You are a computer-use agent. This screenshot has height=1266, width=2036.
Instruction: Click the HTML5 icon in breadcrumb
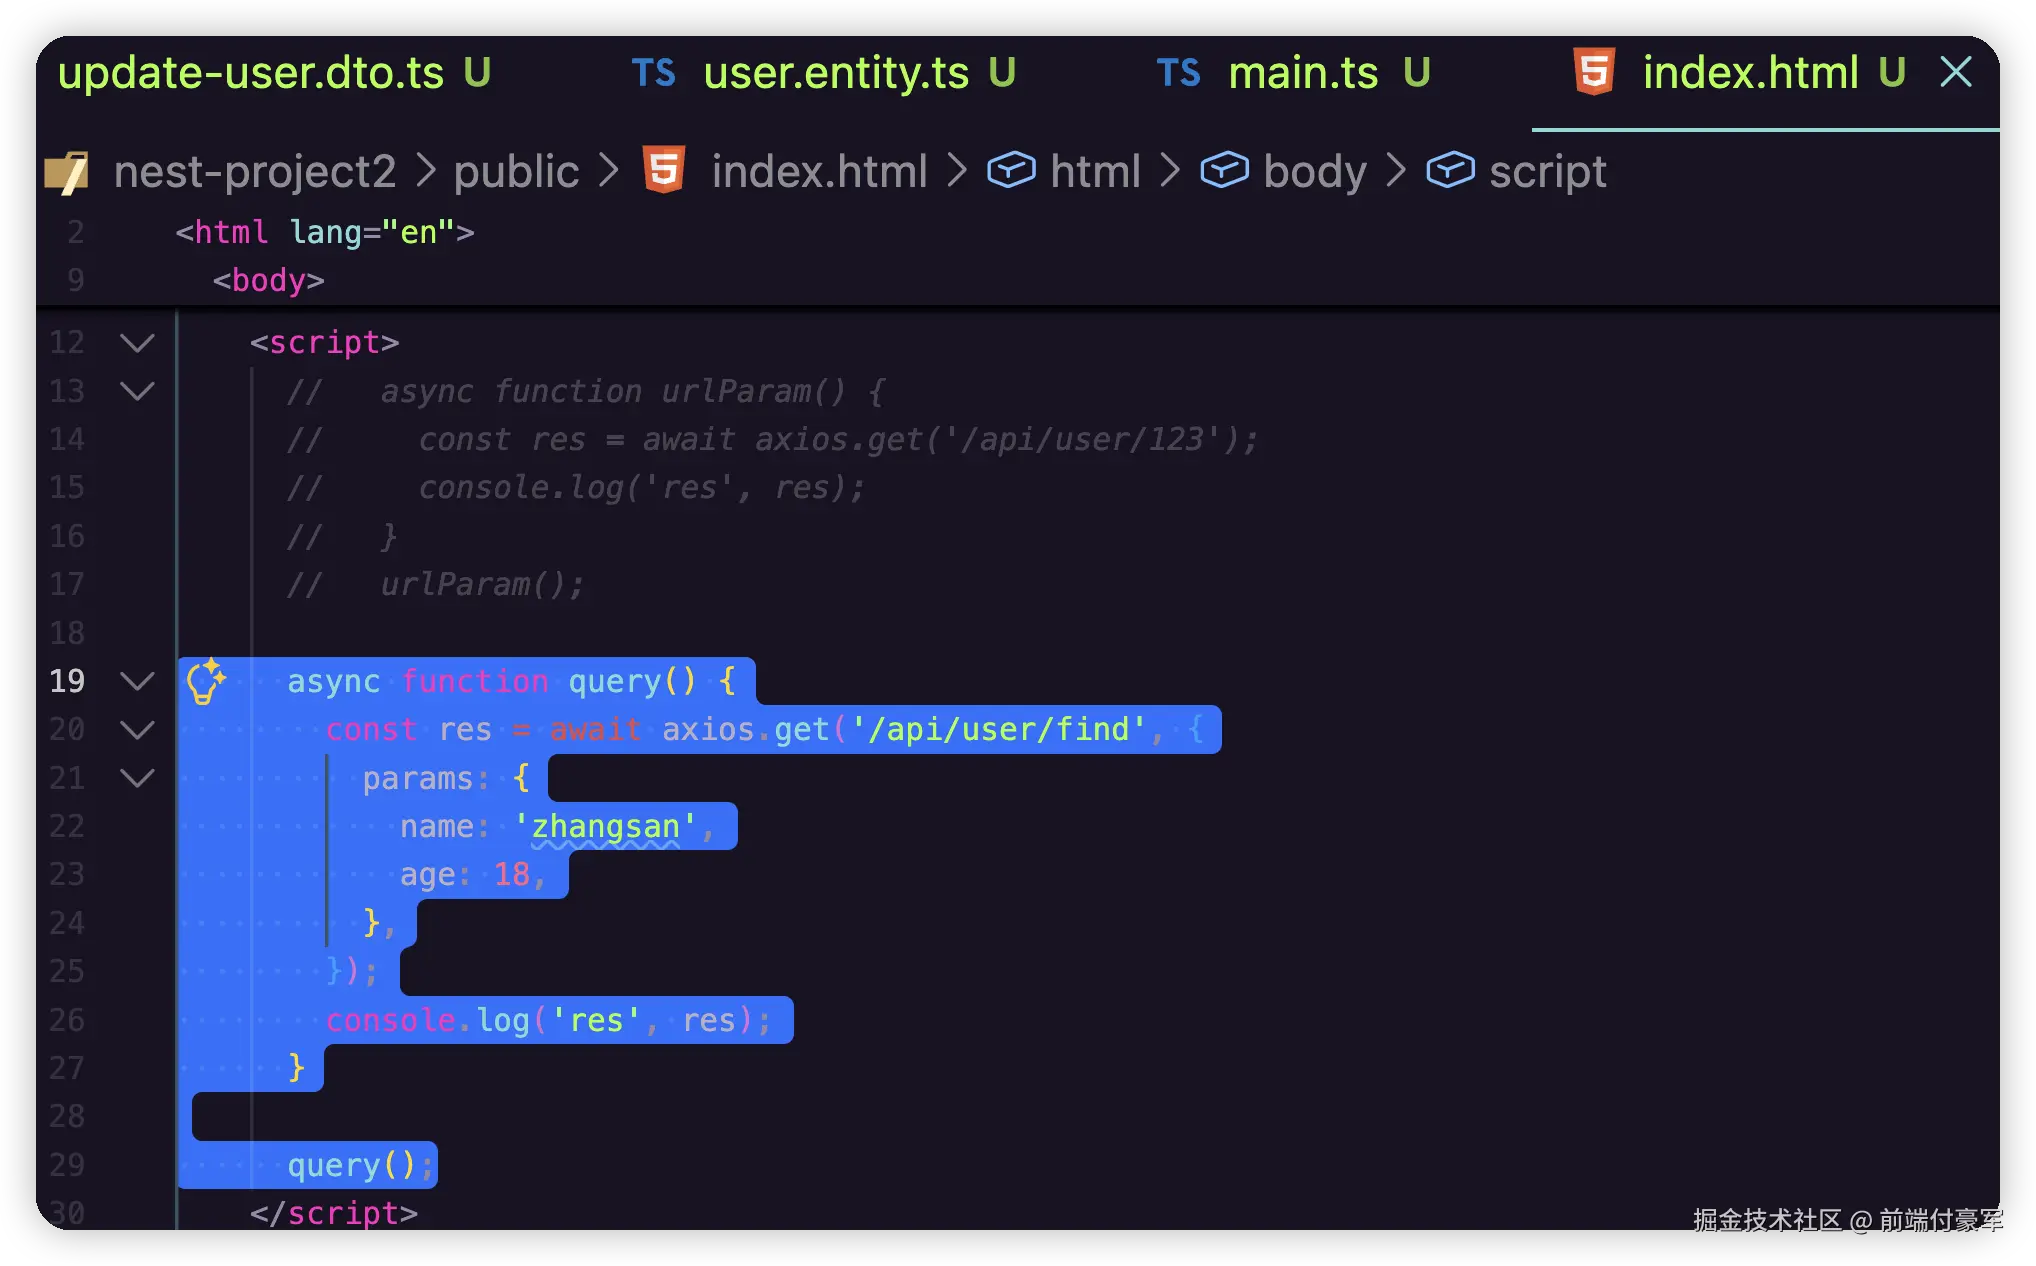(664, 170)
